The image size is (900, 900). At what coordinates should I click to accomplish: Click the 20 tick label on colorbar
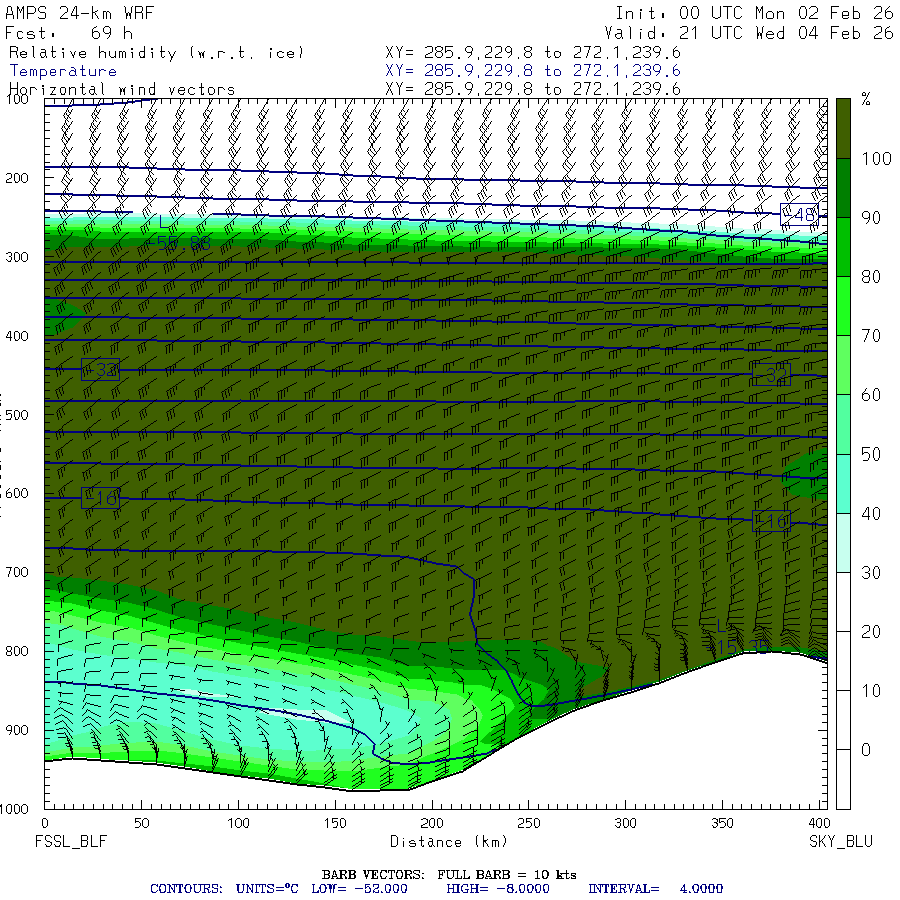871,631
